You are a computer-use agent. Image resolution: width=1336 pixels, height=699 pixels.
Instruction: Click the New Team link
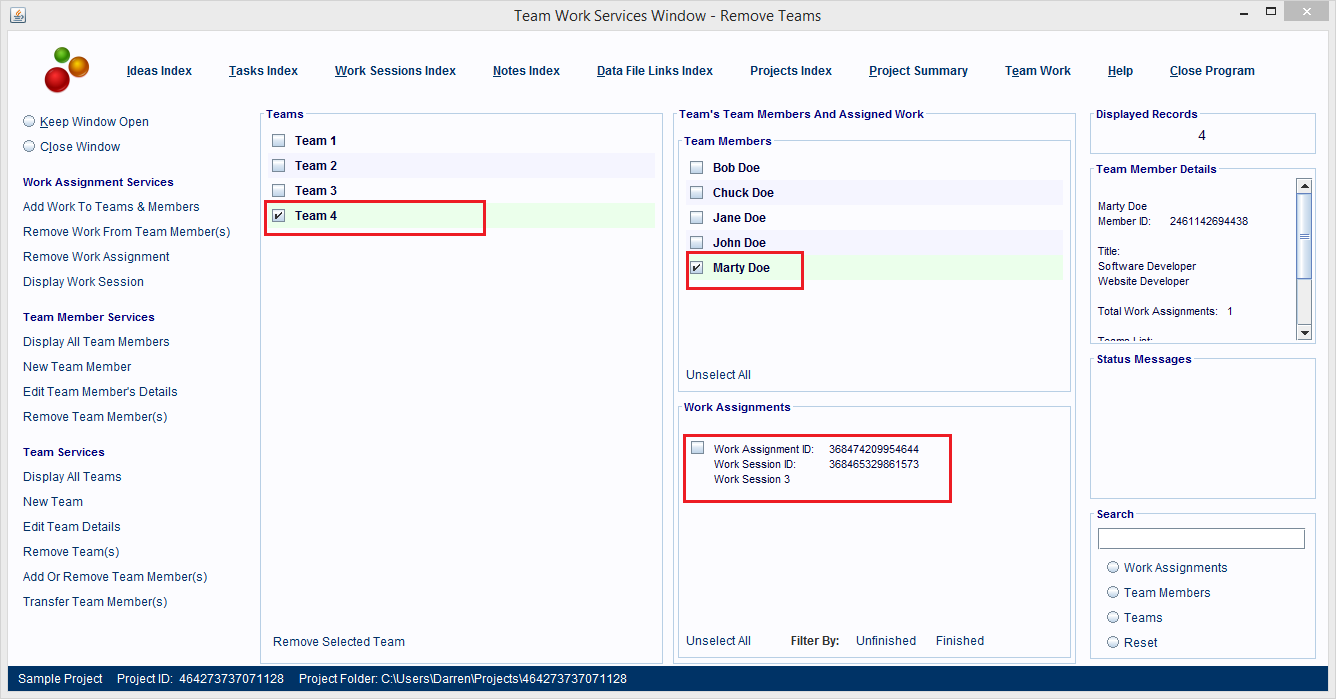point(53,502)
